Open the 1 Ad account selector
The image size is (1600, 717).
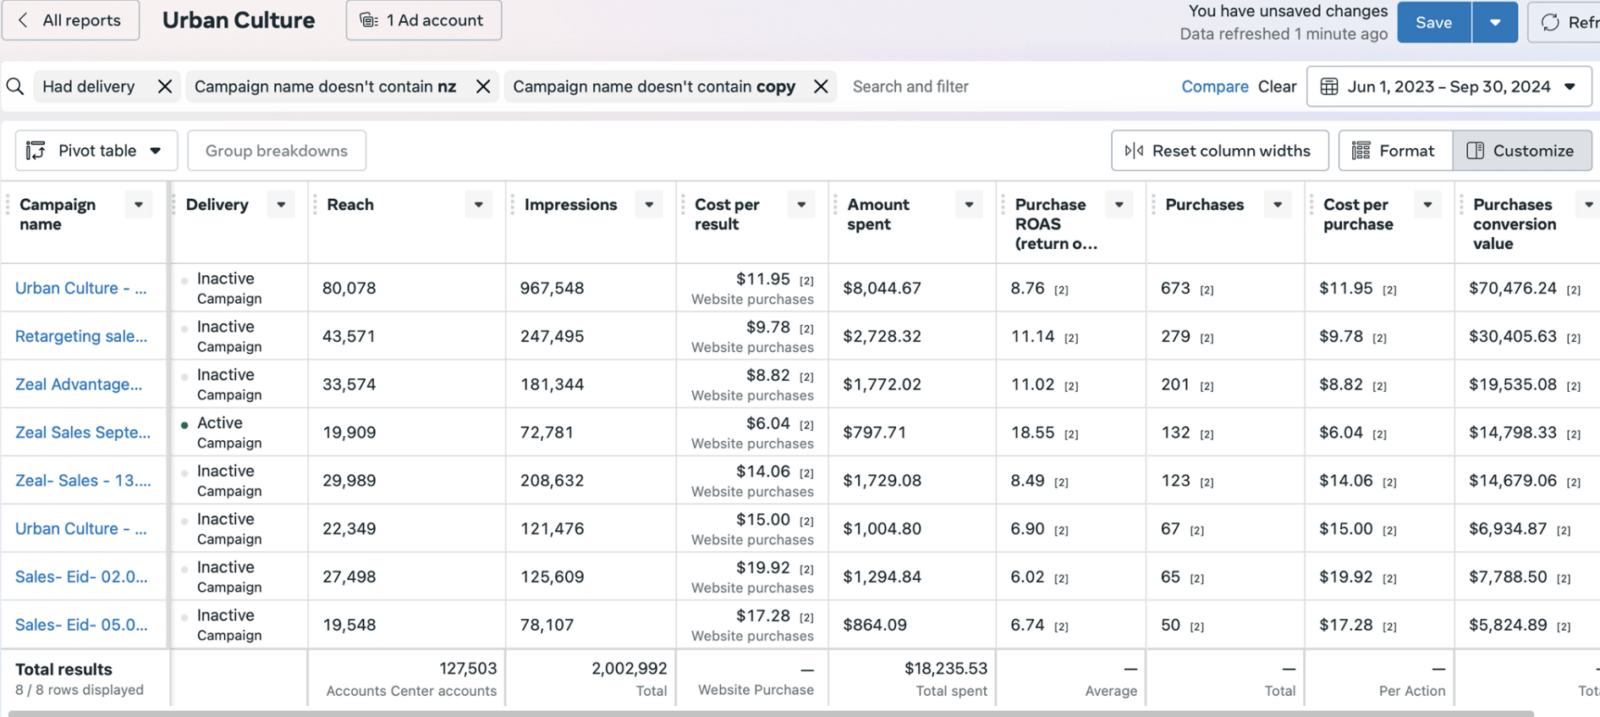[424, 20]
